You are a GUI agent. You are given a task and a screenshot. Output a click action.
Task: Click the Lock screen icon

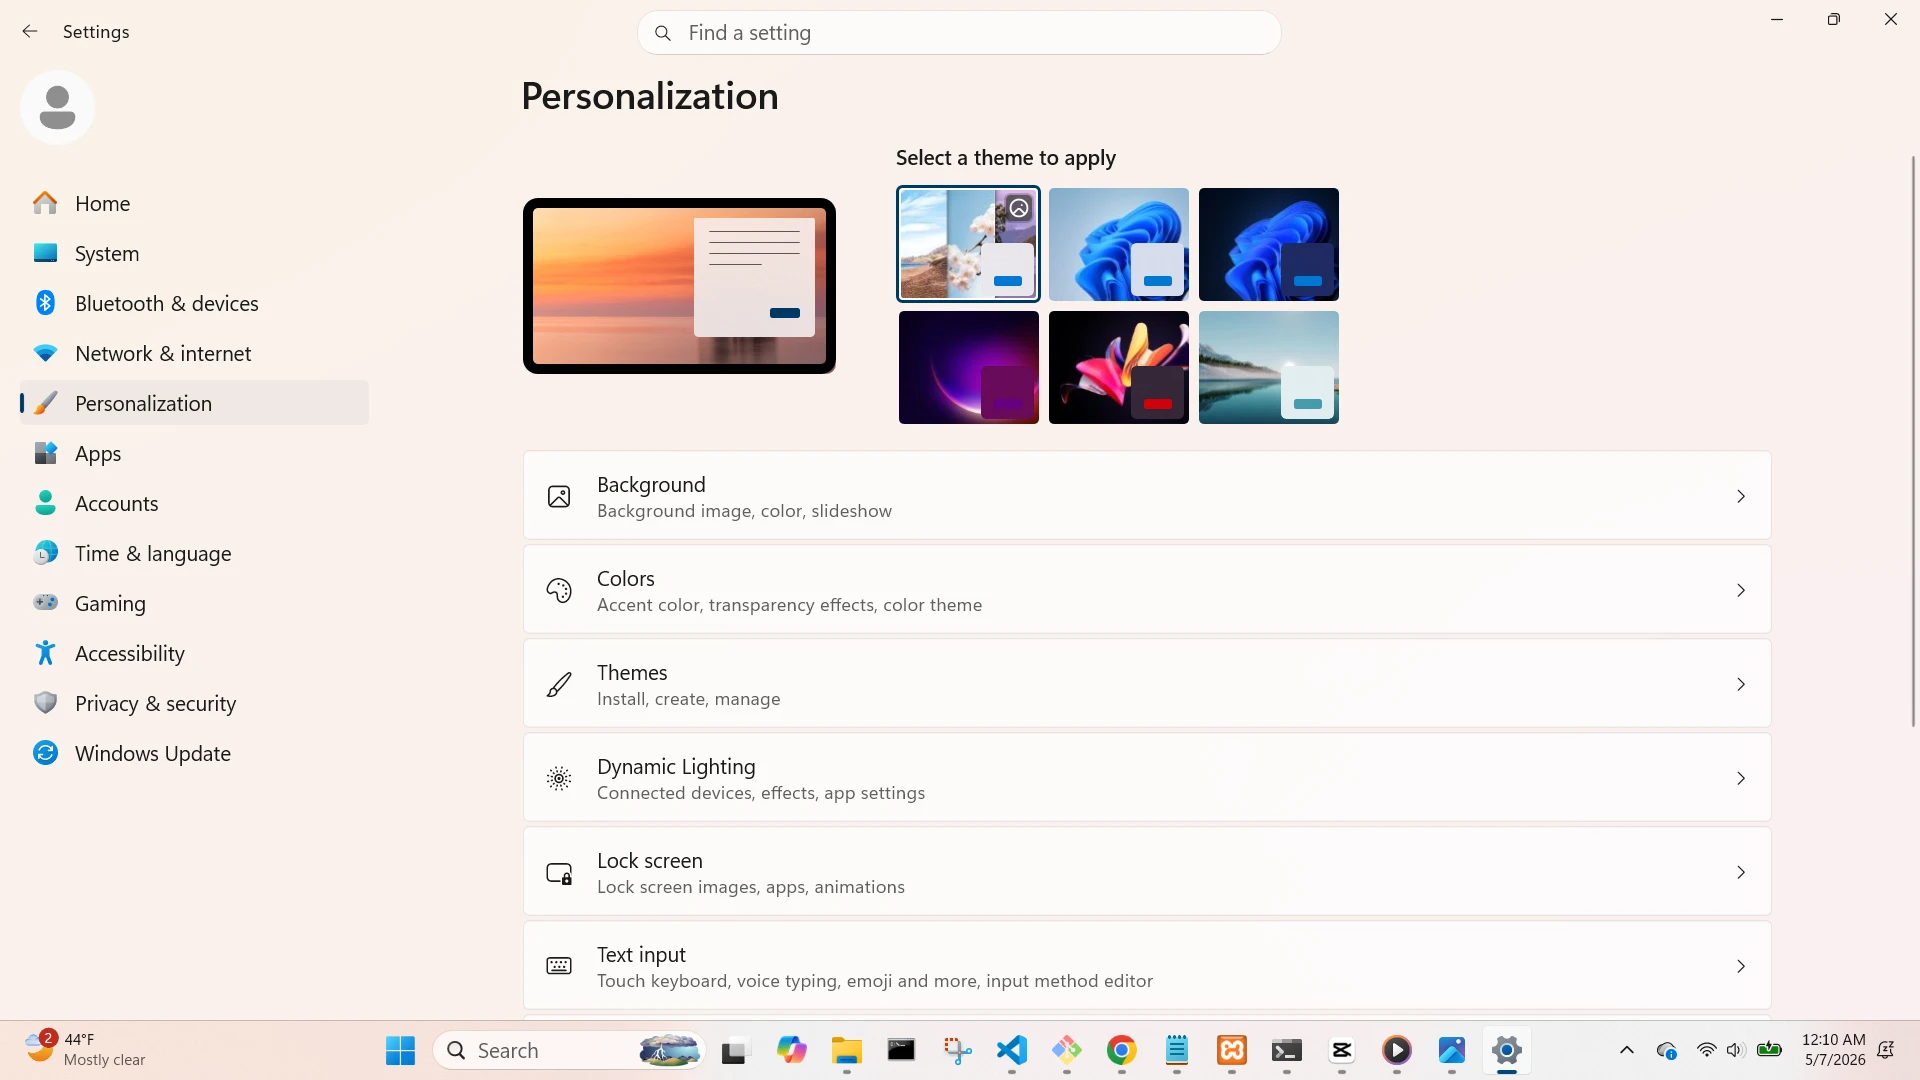(559, 873)
